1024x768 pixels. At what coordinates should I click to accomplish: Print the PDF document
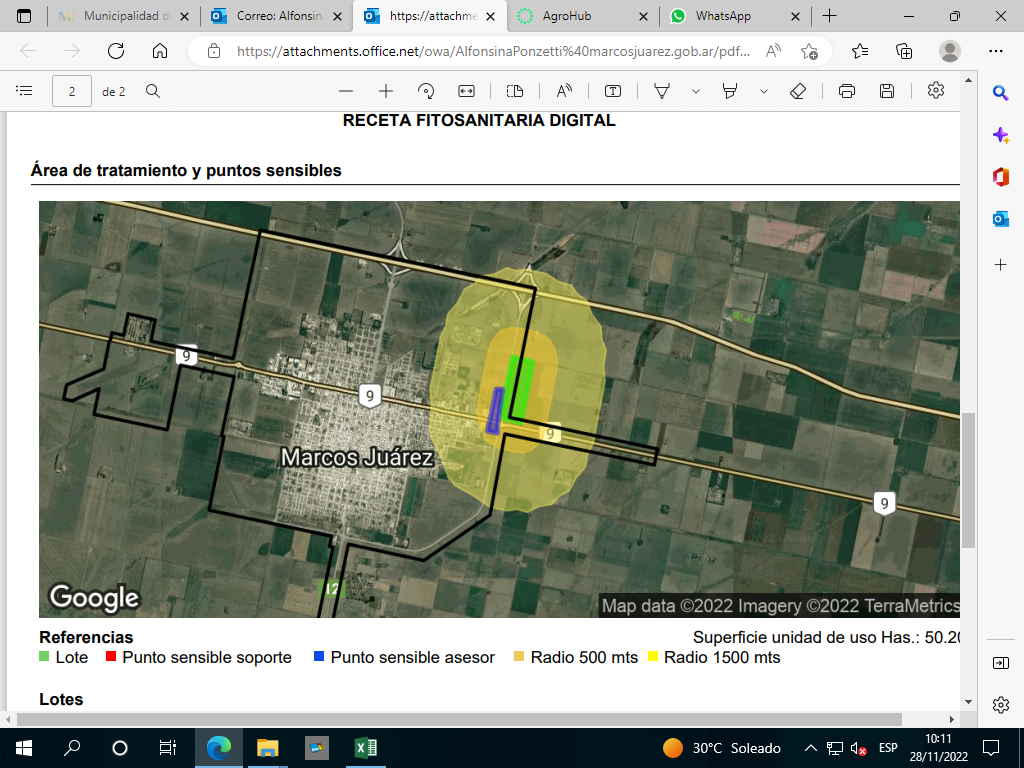point(847,91)
